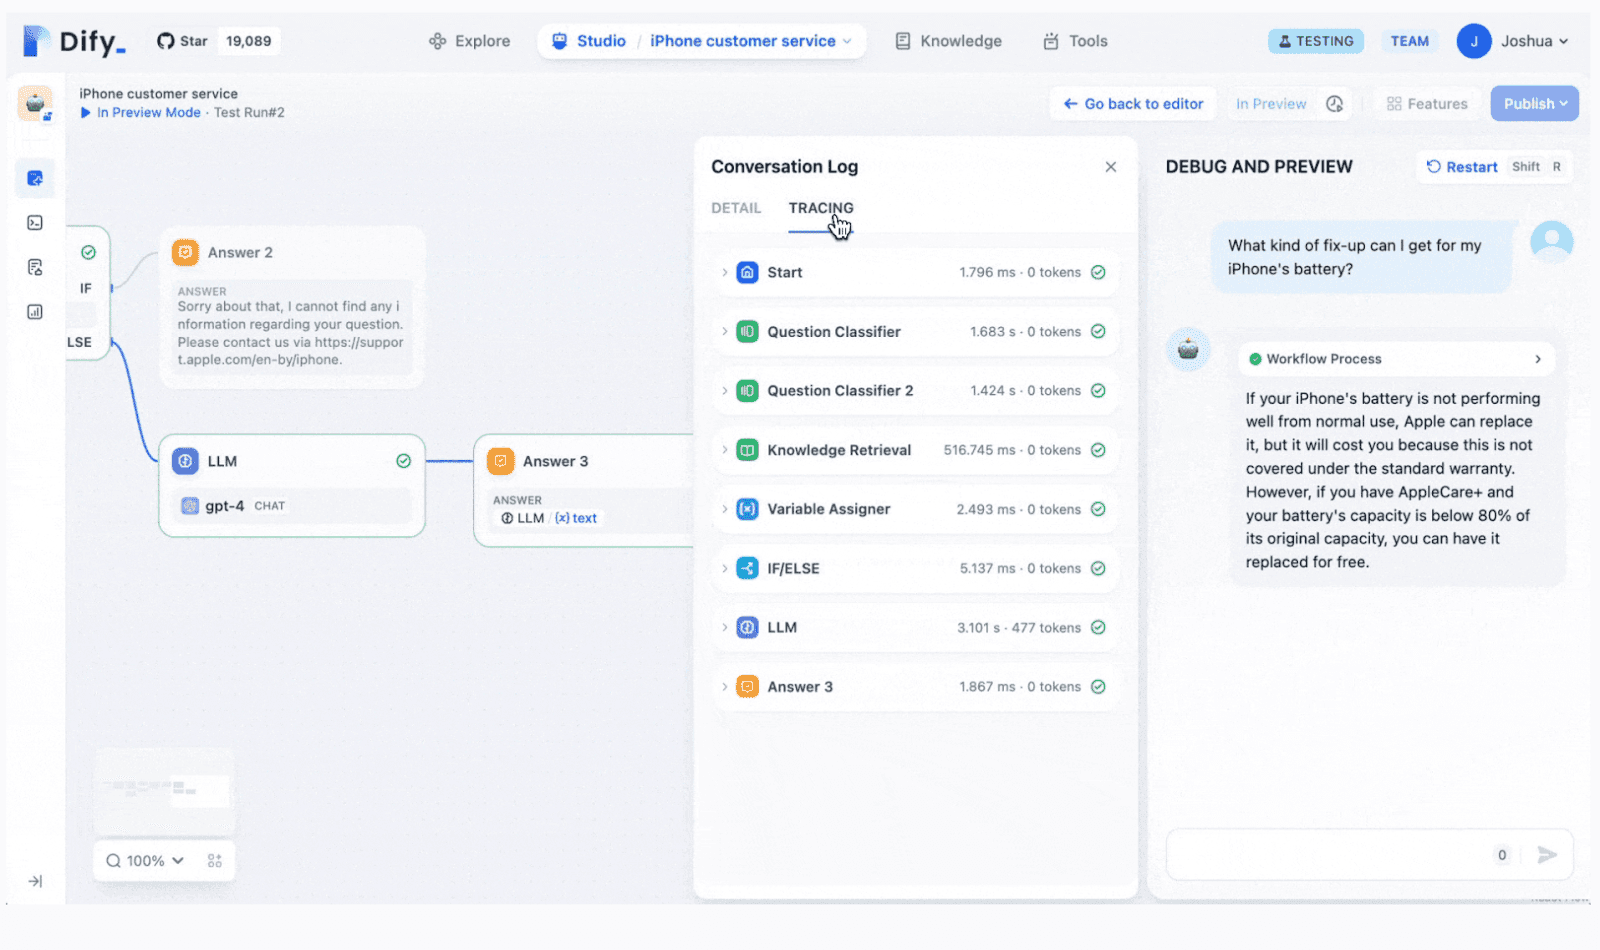Open the Features panel
The image size is (1600, 950).
pos(1427,104)
